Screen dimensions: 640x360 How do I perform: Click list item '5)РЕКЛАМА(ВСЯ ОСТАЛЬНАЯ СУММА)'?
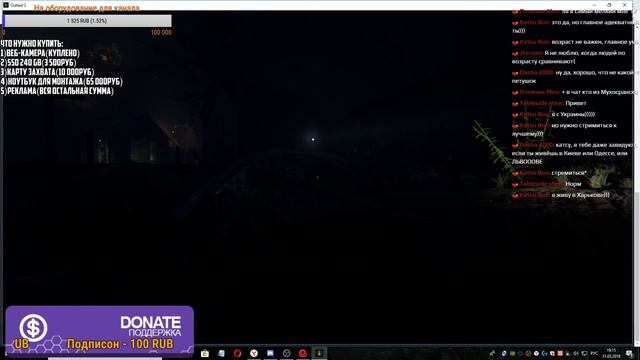coord(57,91)
